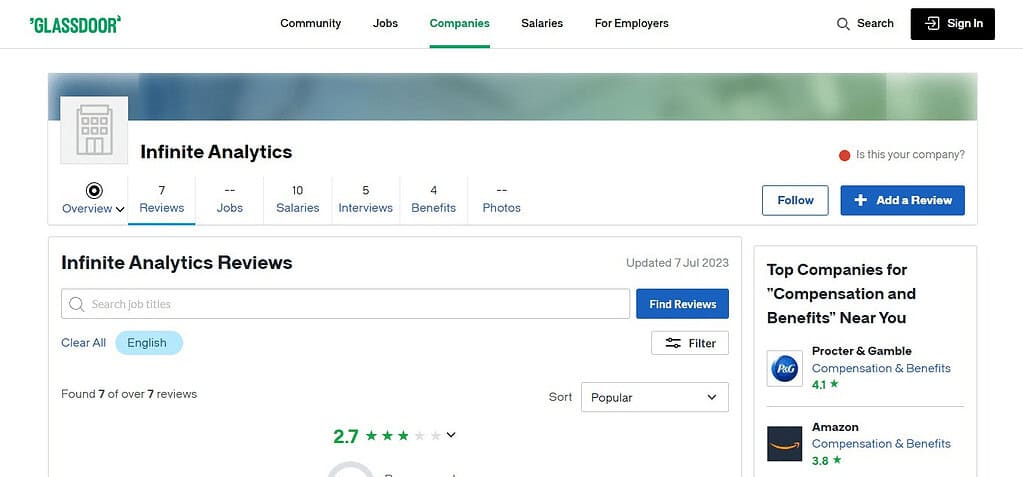Click the magnifier icon in job titles field

click(x=76, y=304)
